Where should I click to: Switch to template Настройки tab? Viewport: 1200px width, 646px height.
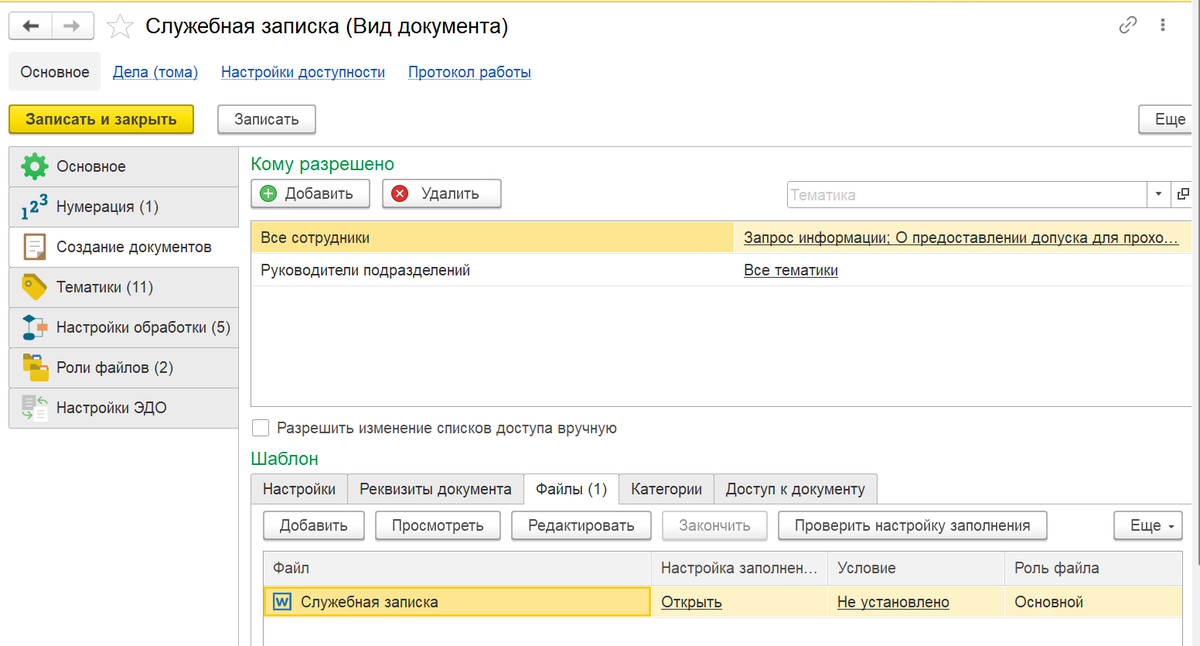pos(299,489)
